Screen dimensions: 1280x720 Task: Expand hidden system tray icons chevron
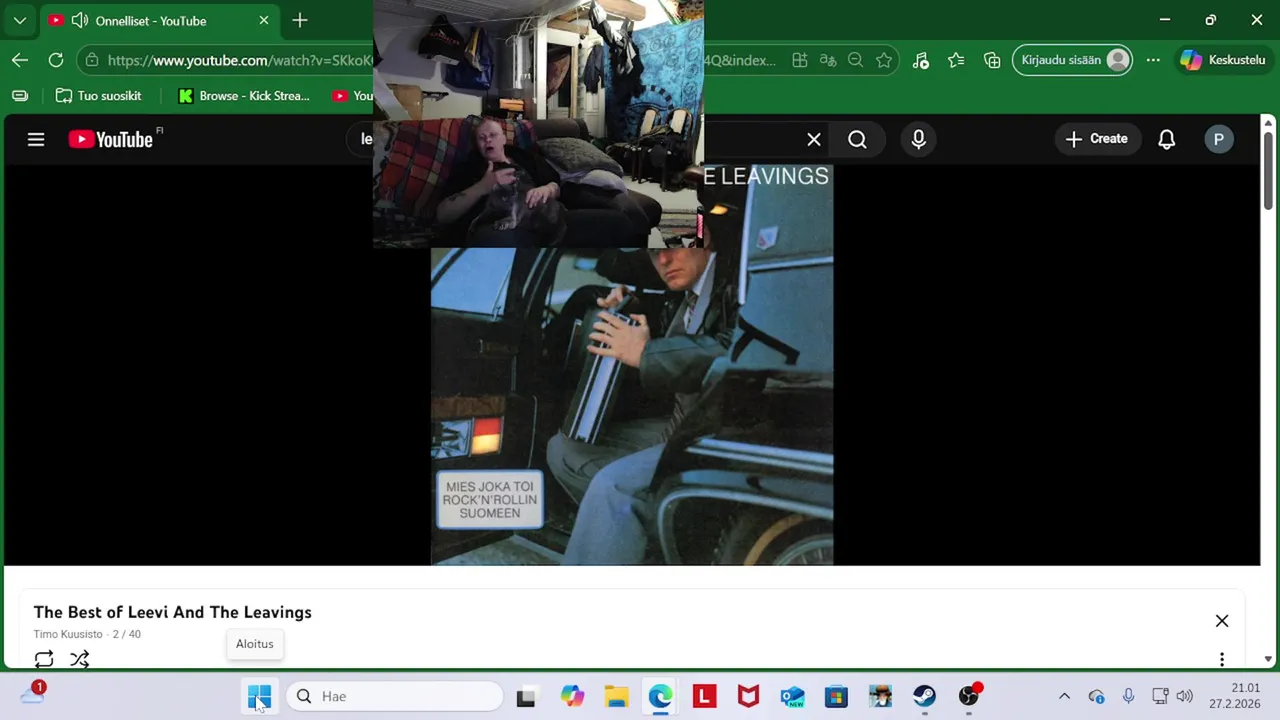click(x=1064, y=696)
